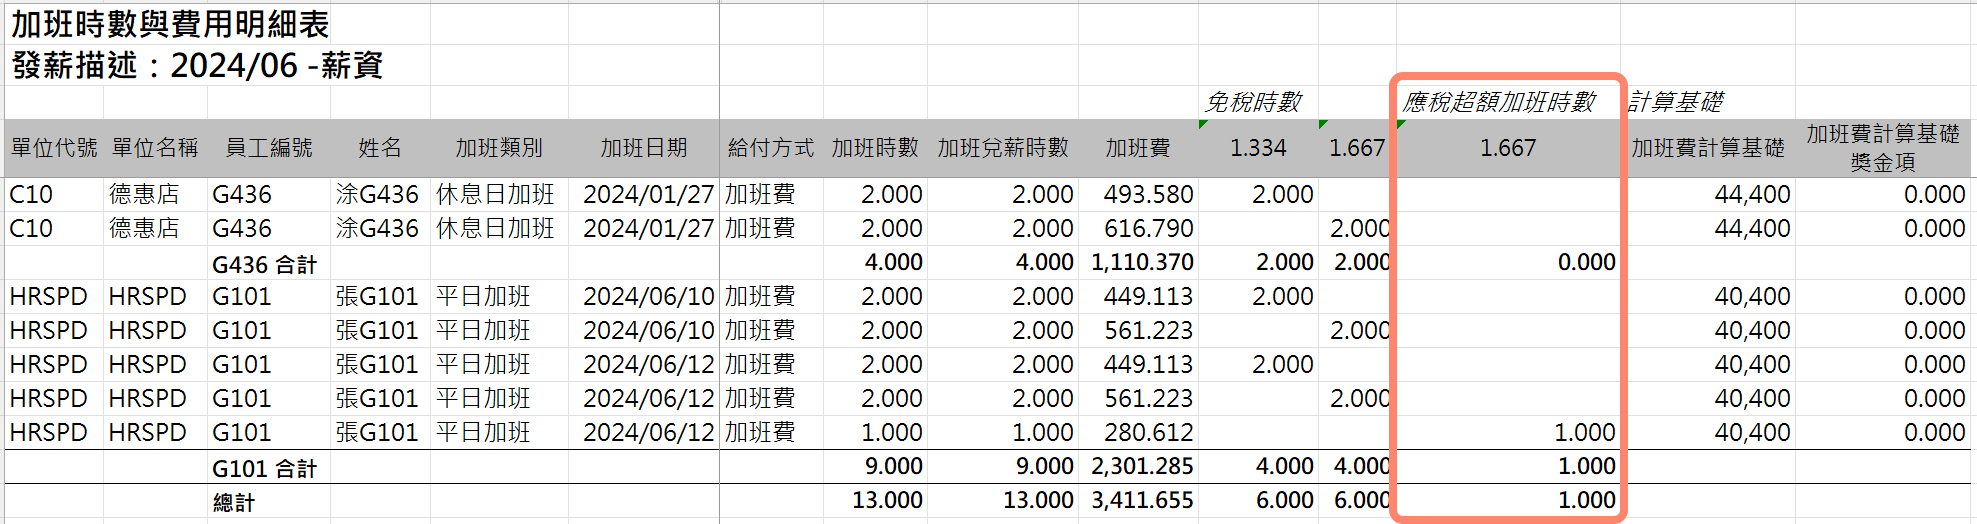The image size is (1977, 524).
Task: Select the G436 subtotal pay 1,110.370
Action: click(x=1141, y=263)
